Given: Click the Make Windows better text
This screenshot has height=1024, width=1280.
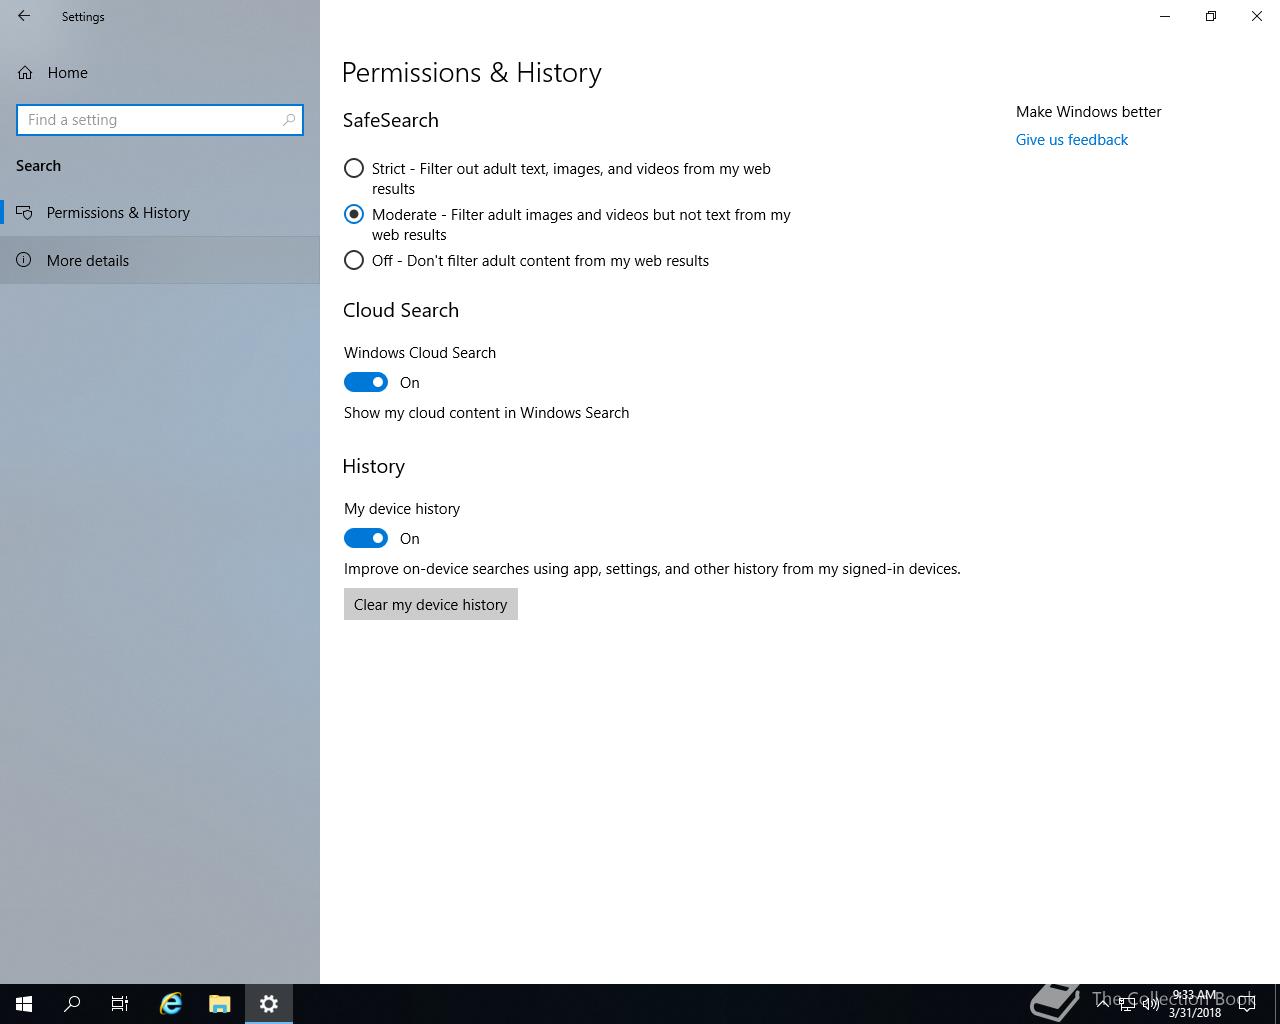Looking at the screenshot, I should (1089, 112).
